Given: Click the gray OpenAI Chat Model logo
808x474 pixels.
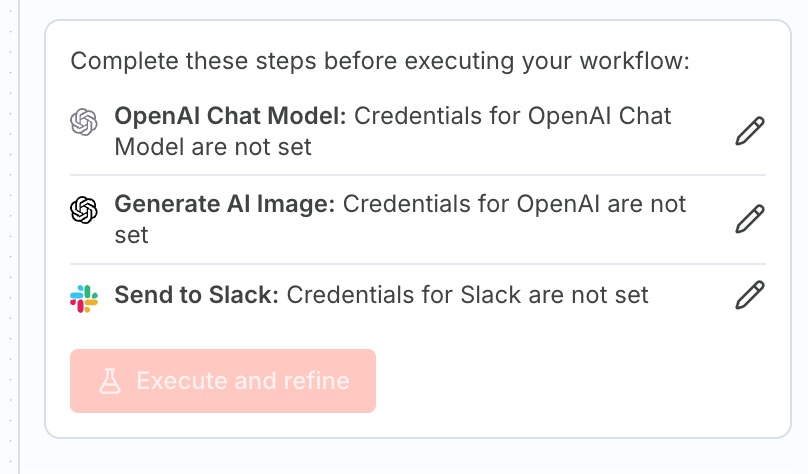Looking at the screenshot, I should [x=84, y=123].
